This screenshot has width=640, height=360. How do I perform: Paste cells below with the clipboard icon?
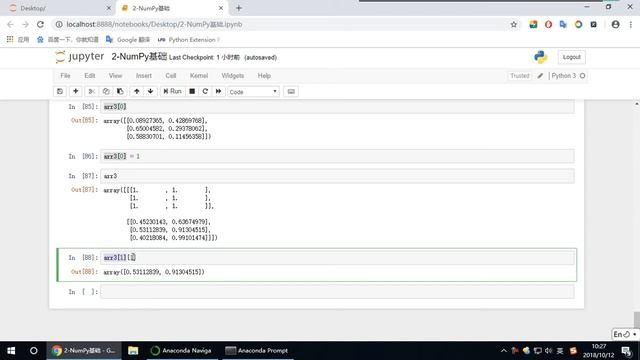120,91
